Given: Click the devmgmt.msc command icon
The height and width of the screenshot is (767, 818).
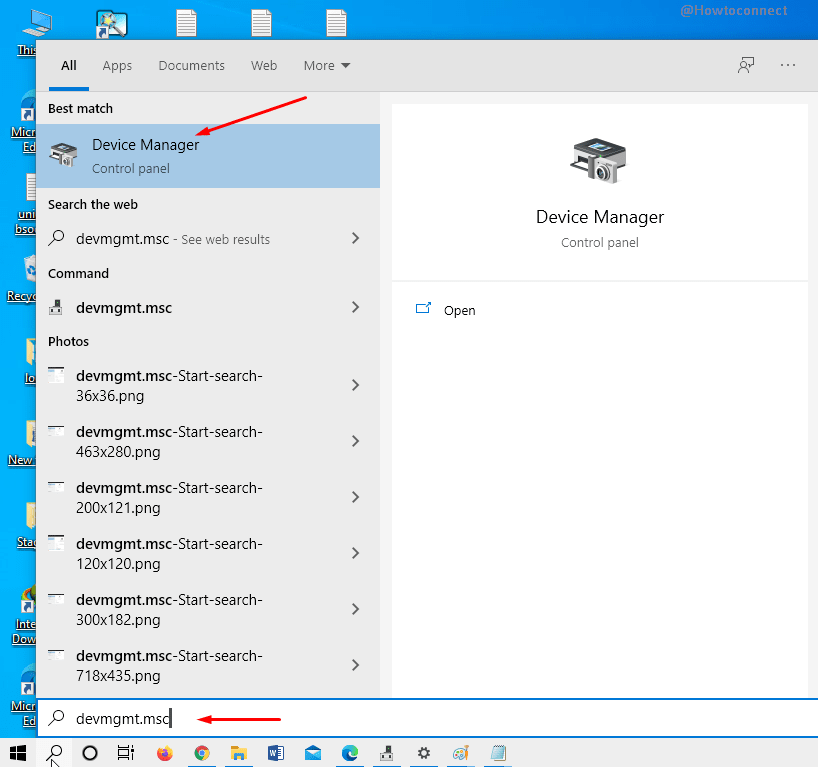Looking at the screenshot, I should click(56, 307).
